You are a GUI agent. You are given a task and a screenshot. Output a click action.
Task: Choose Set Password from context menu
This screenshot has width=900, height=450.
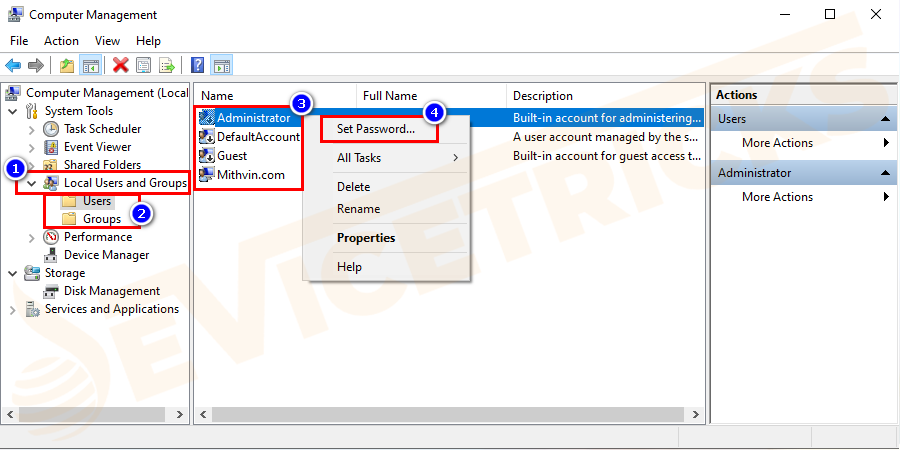[376, 129]
